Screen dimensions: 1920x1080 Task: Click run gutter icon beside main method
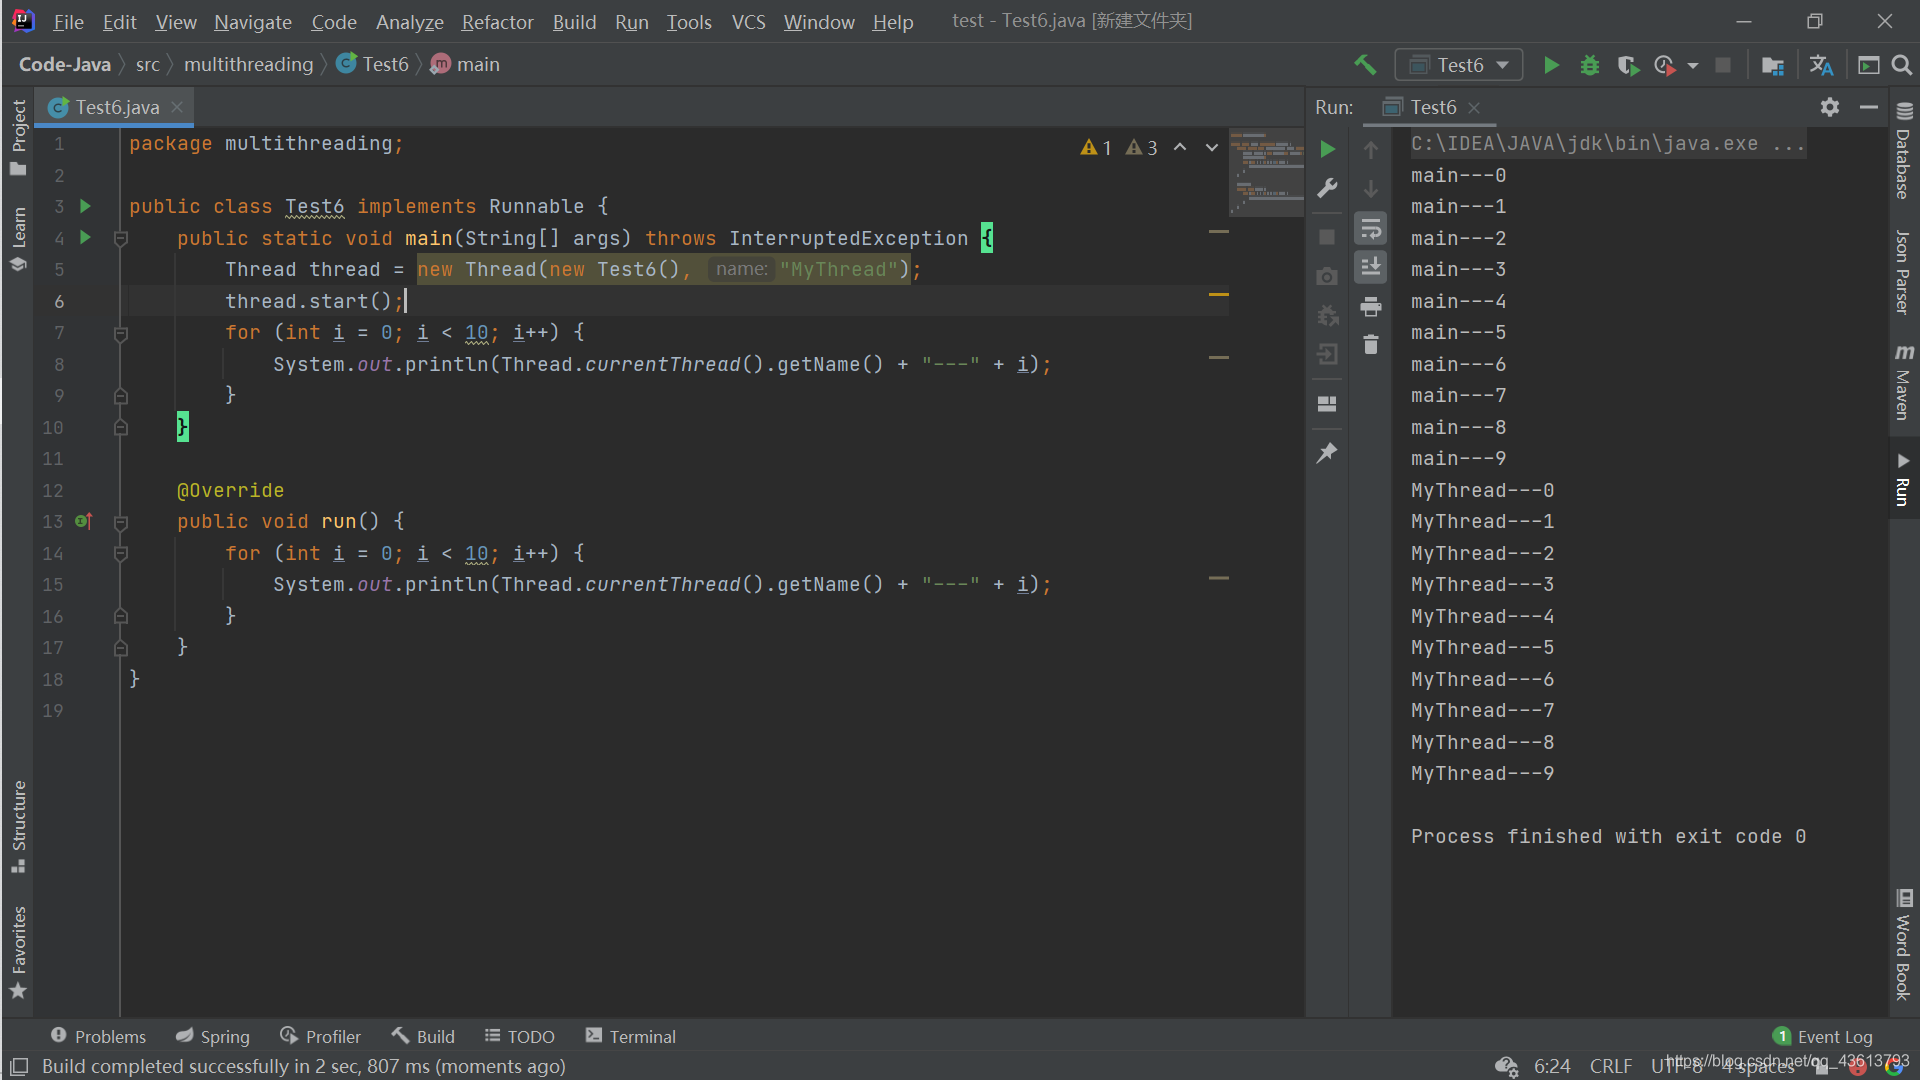tap(85, 238)
